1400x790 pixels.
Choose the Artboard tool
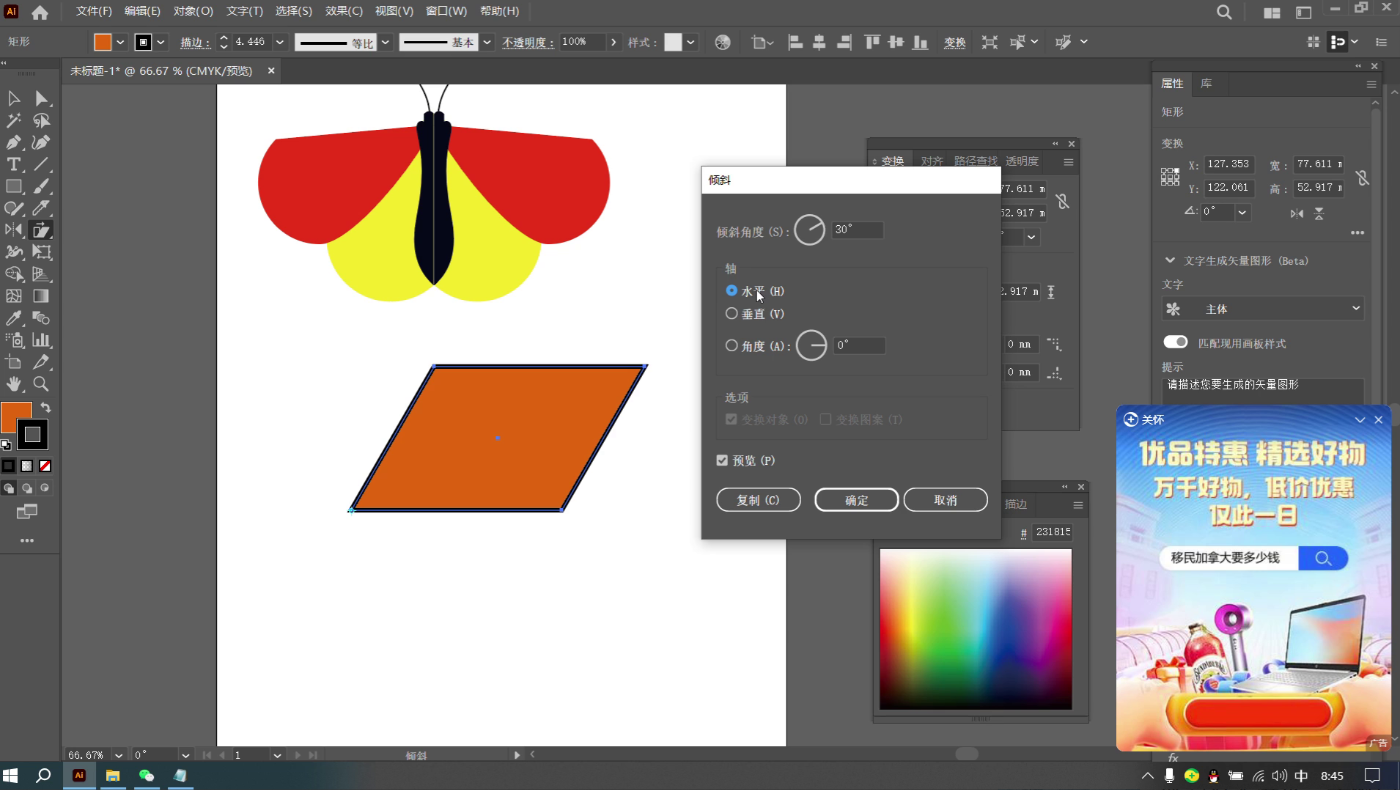(x=14, y=362)
